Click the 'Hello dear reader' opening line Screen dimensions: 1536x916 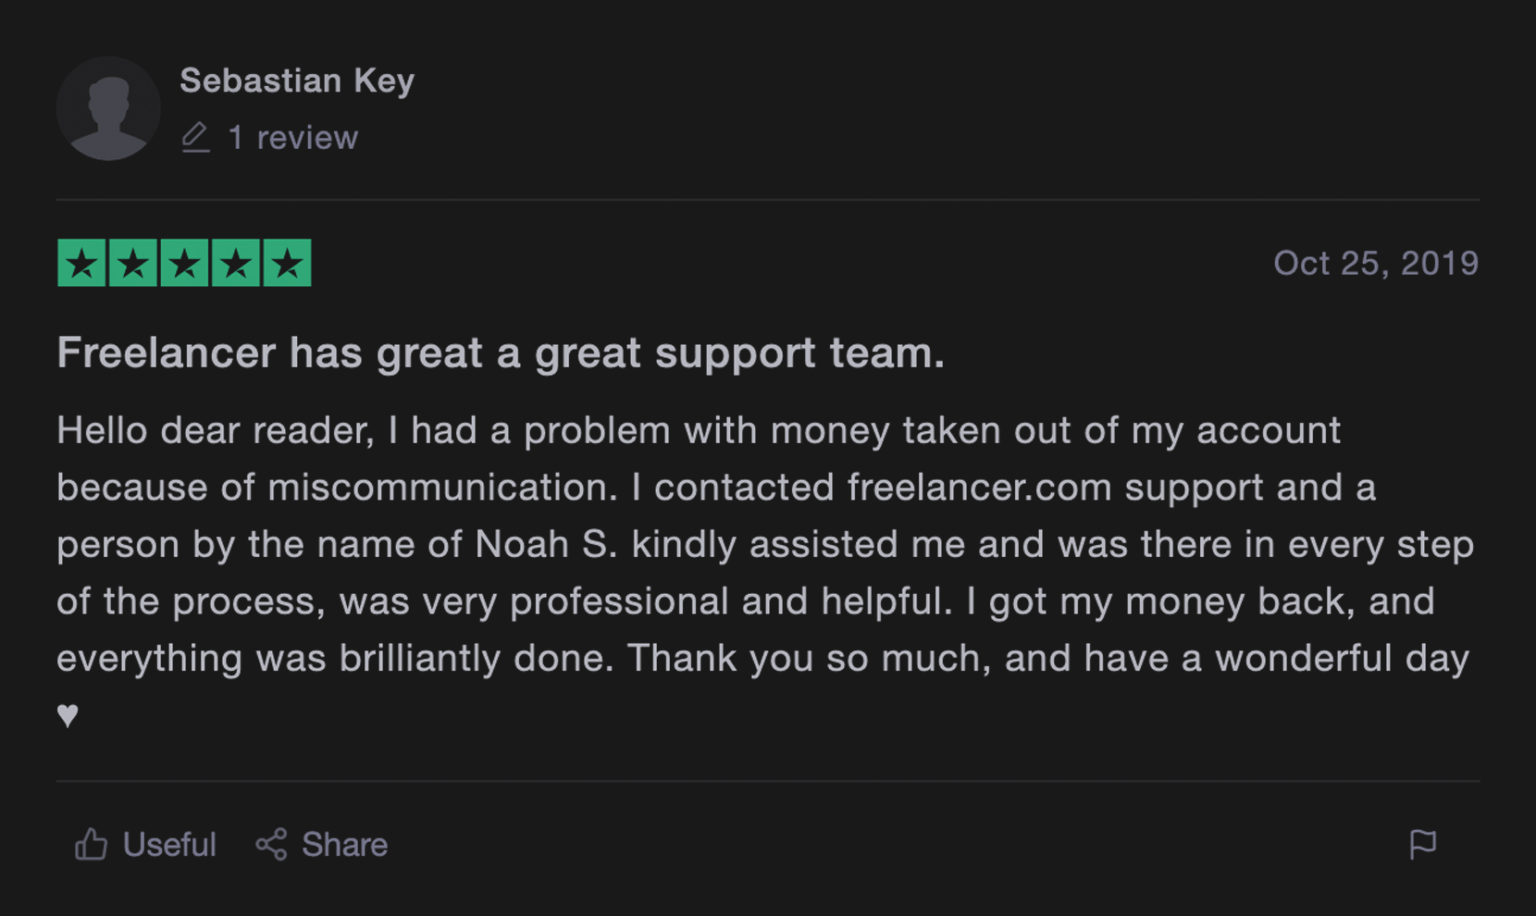(214, 430)
